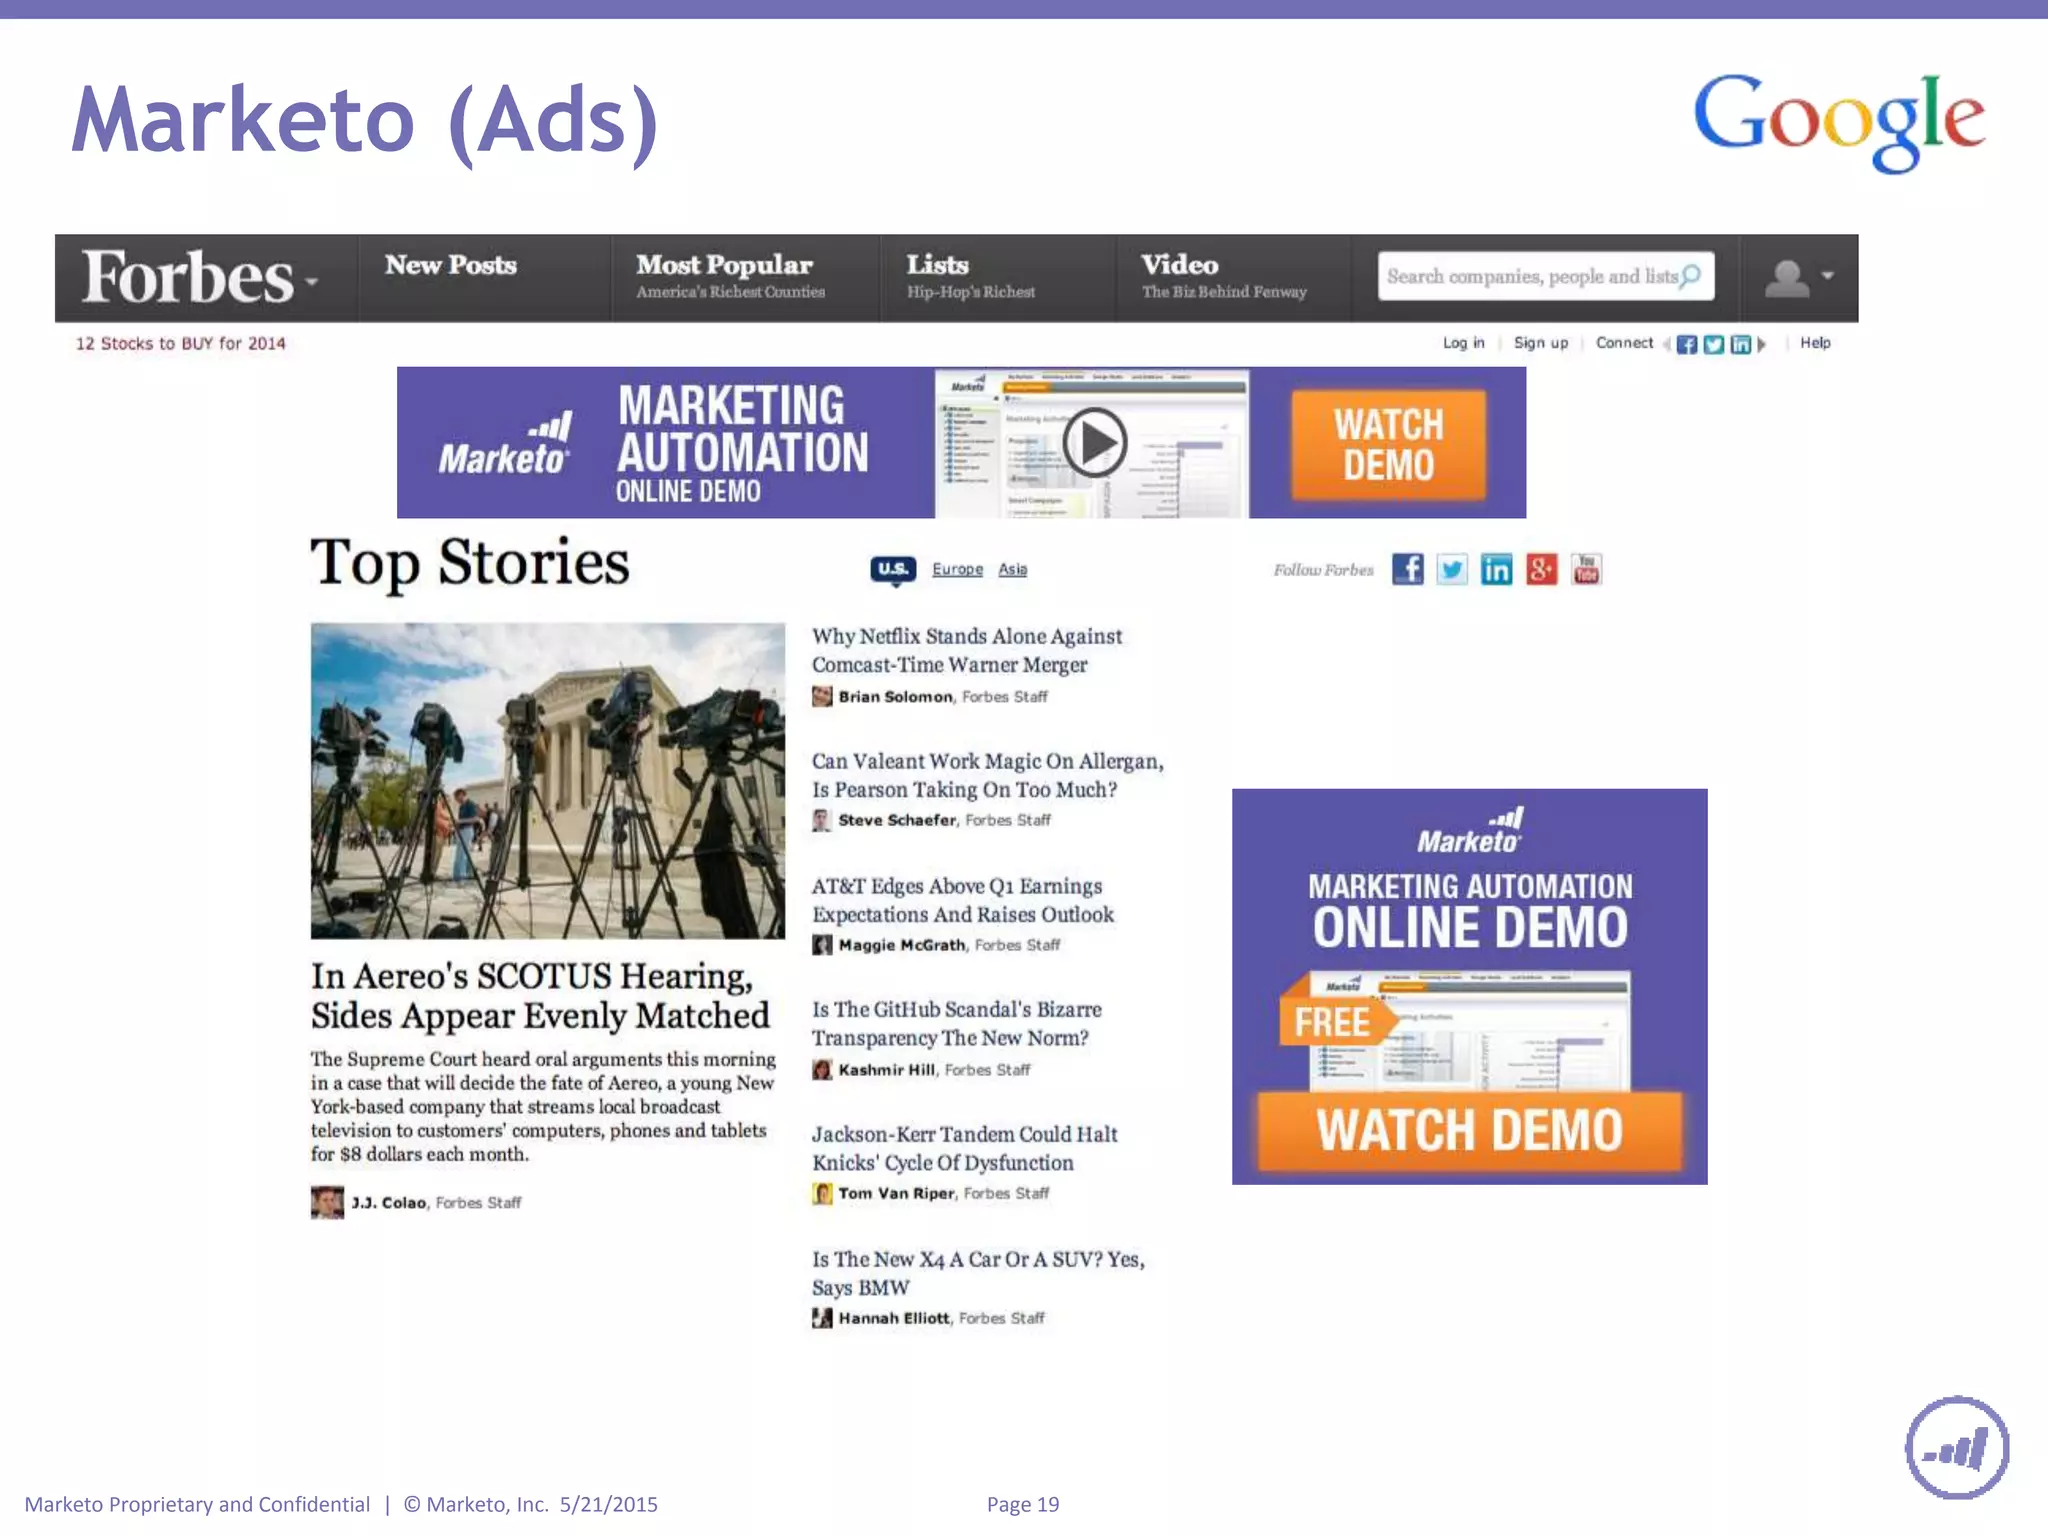Click the WATCH DEMO button in the sidebar ad
Screen dimensions: 2048x1536
coord(1469,1131)
